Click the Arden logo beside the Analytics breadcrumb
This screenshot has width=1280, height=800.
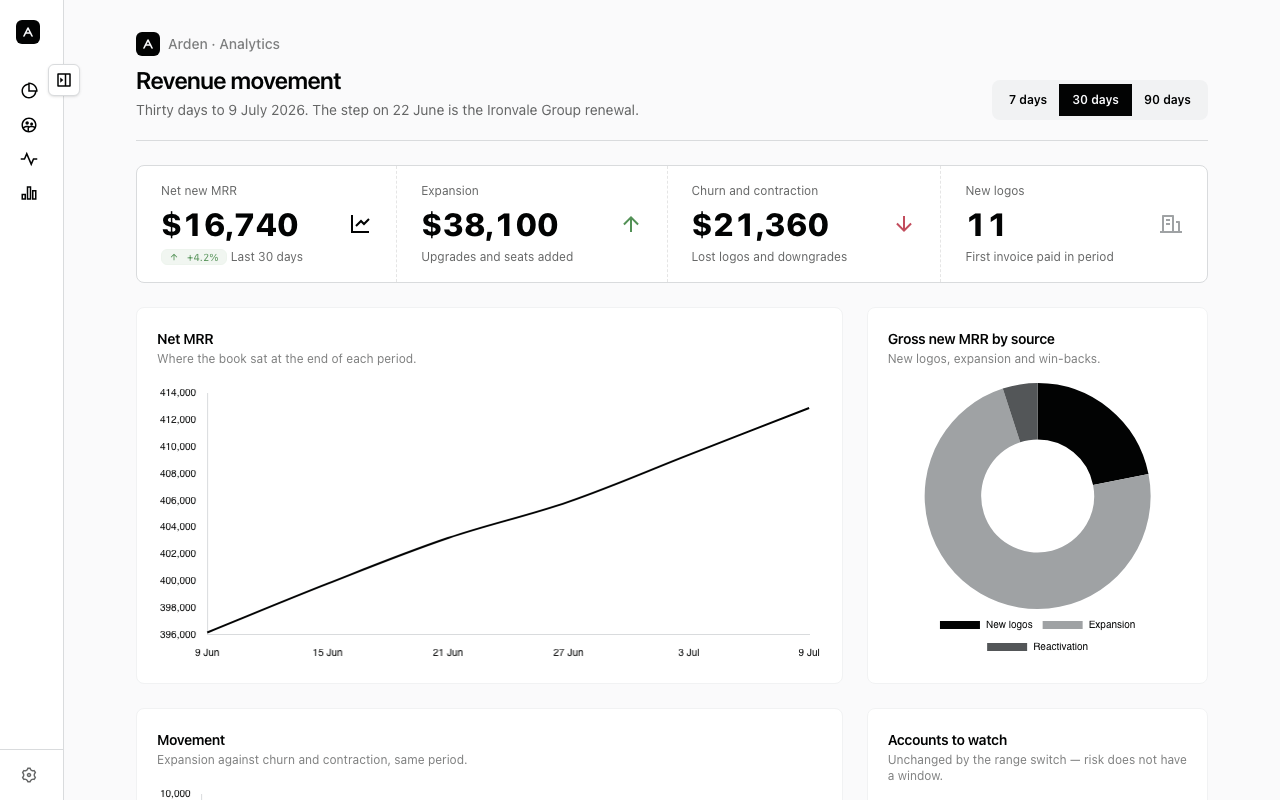point(148,44)
